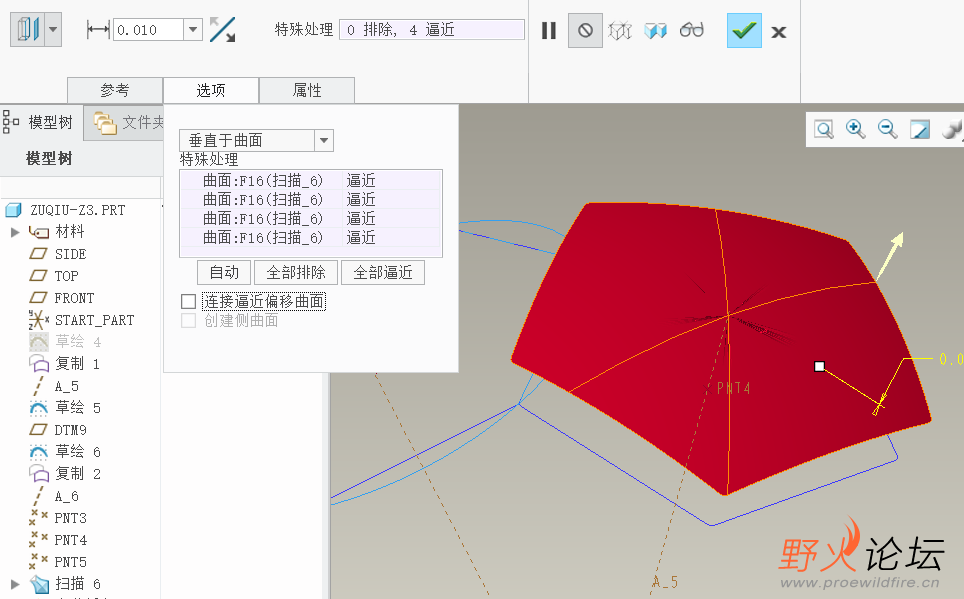Viewport: 964px width, 599px height.
Task: Open the offset value dropdown list
Action: [x=194, y=30]
